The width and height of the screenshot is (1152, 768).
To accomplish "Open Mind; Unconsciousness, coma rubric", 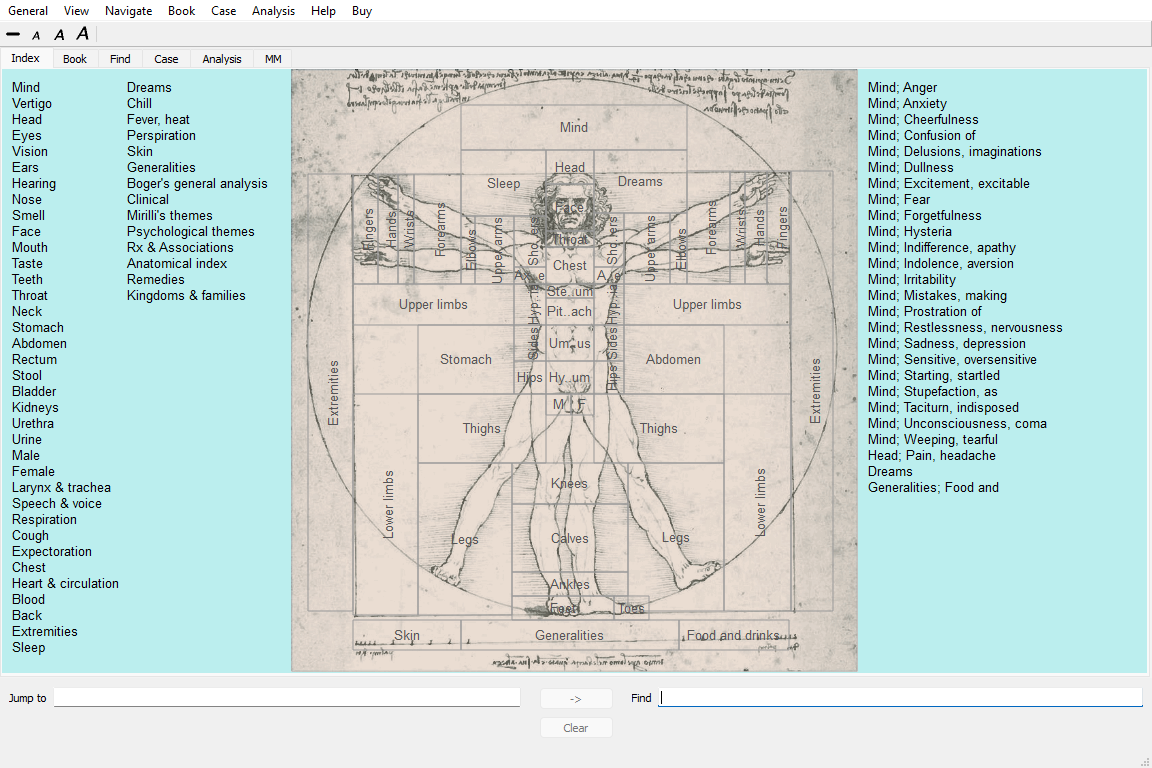I will [x=957, y=424].
